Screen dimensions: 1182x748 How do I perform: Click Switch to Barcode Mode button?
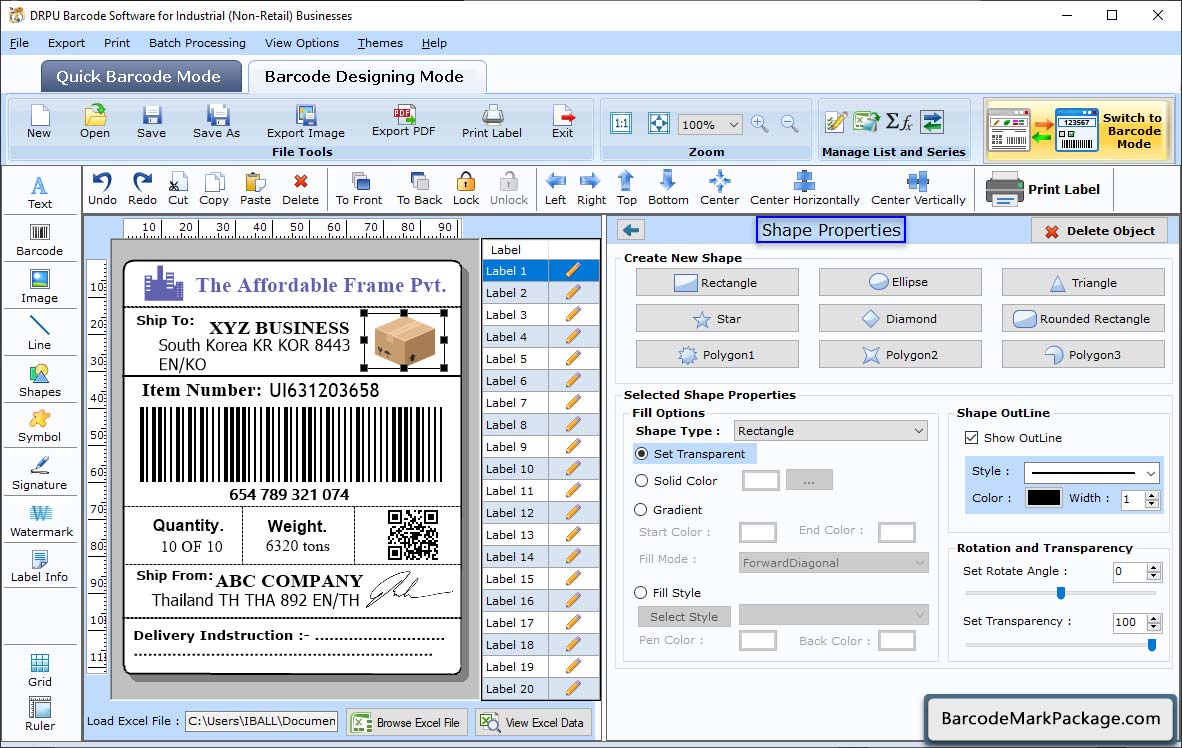[1078, 130]
